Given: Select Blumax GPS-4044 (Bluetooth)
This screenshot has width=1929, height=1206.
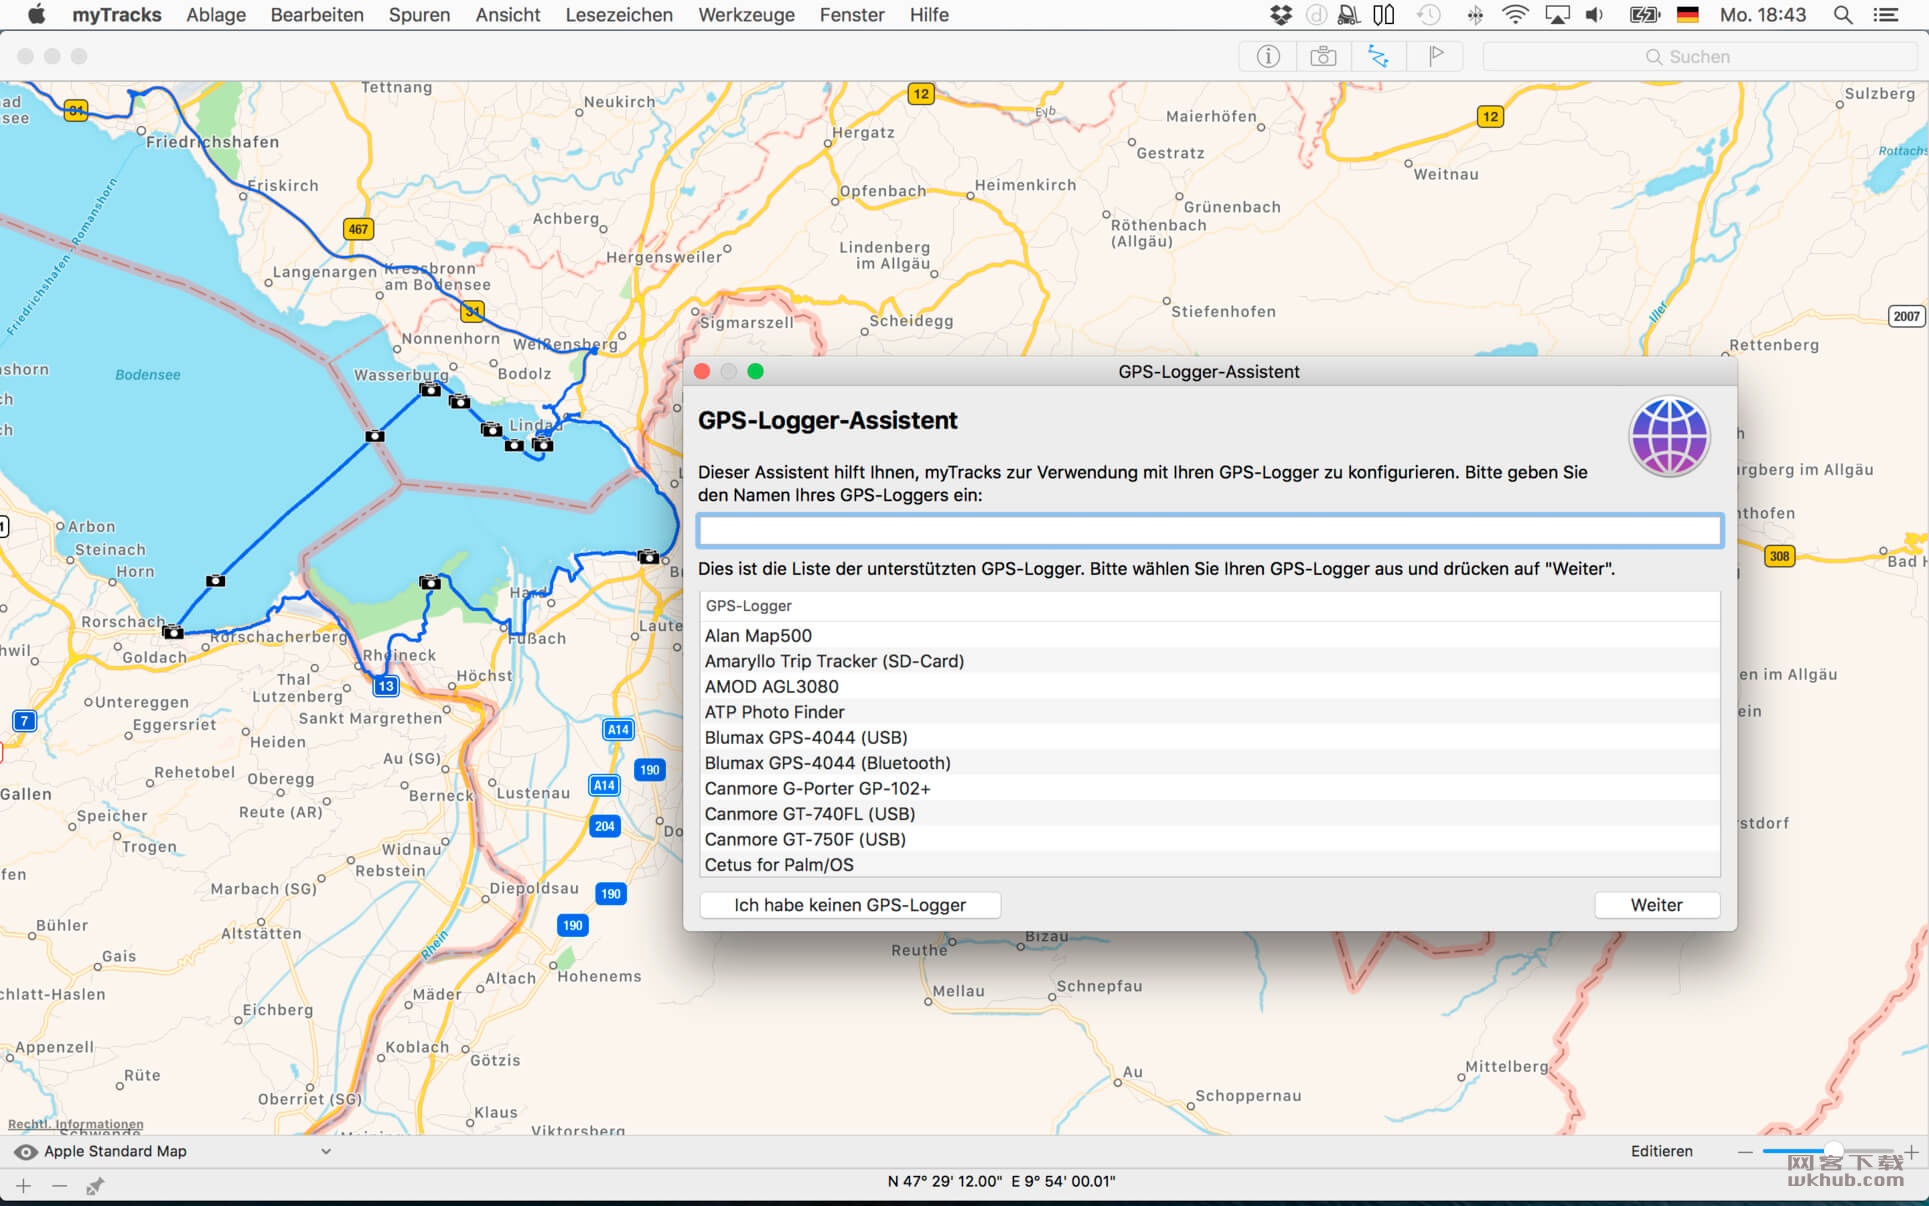Looking at the screenshot, I should coord(1210,763).
